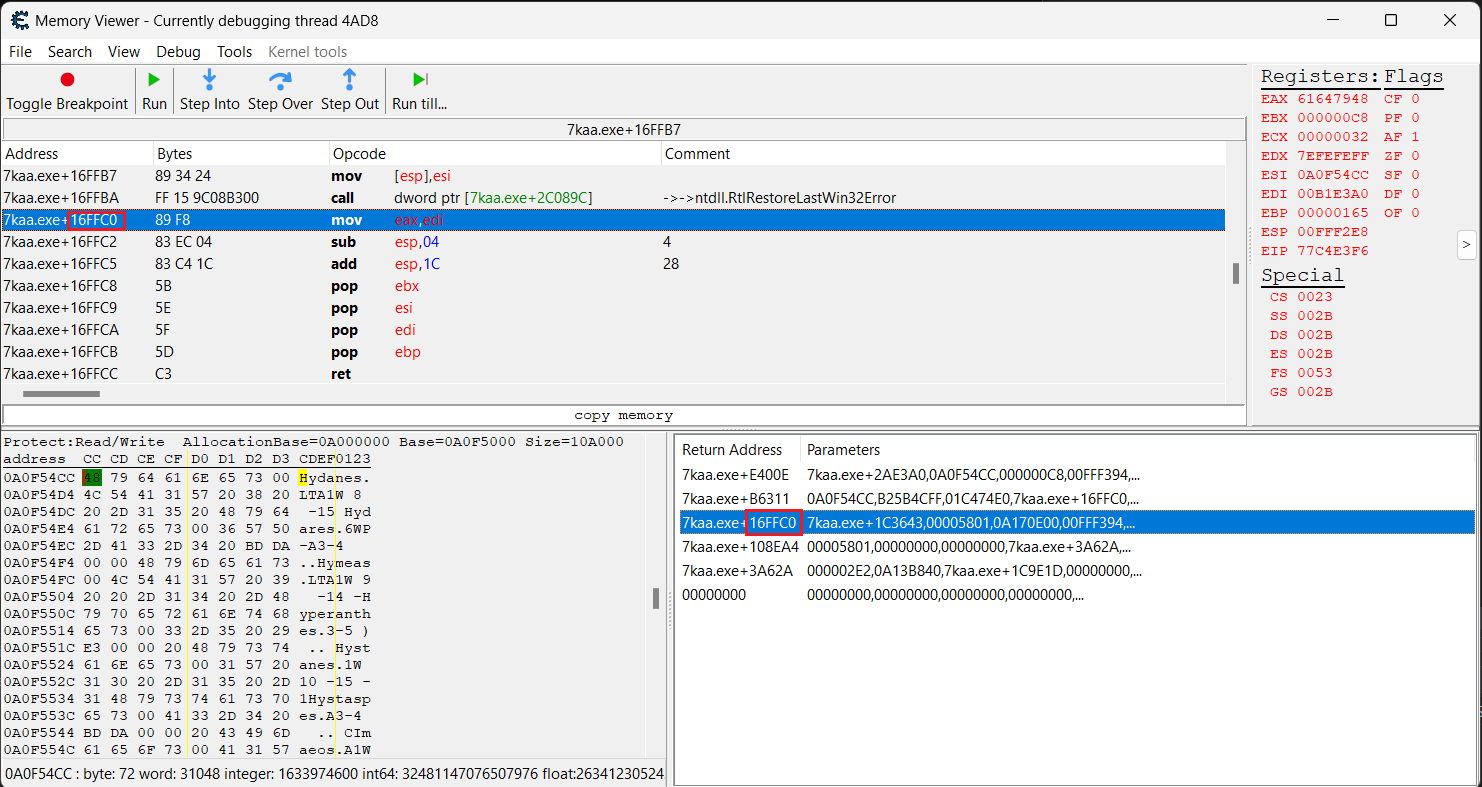
Task: Click the Step Out up-arrow icon
Action: (350, 80)
